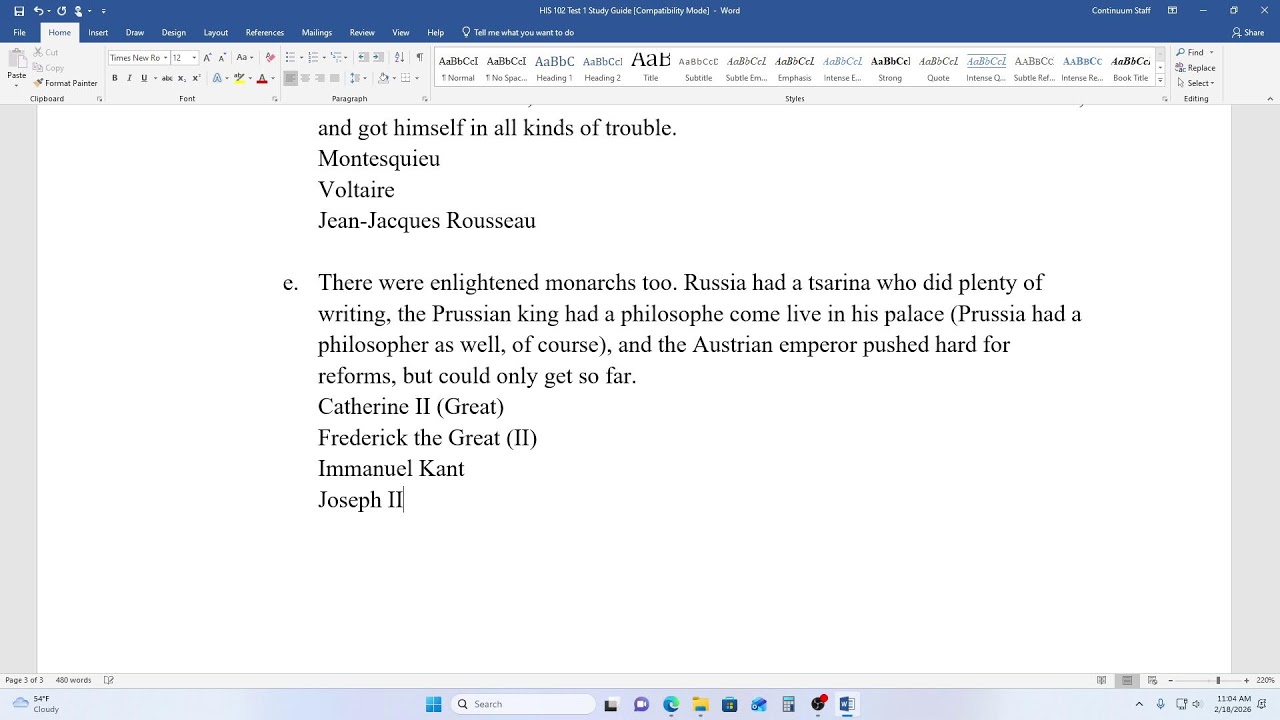
Task: Center-align the paragraph
Action: 305,78
